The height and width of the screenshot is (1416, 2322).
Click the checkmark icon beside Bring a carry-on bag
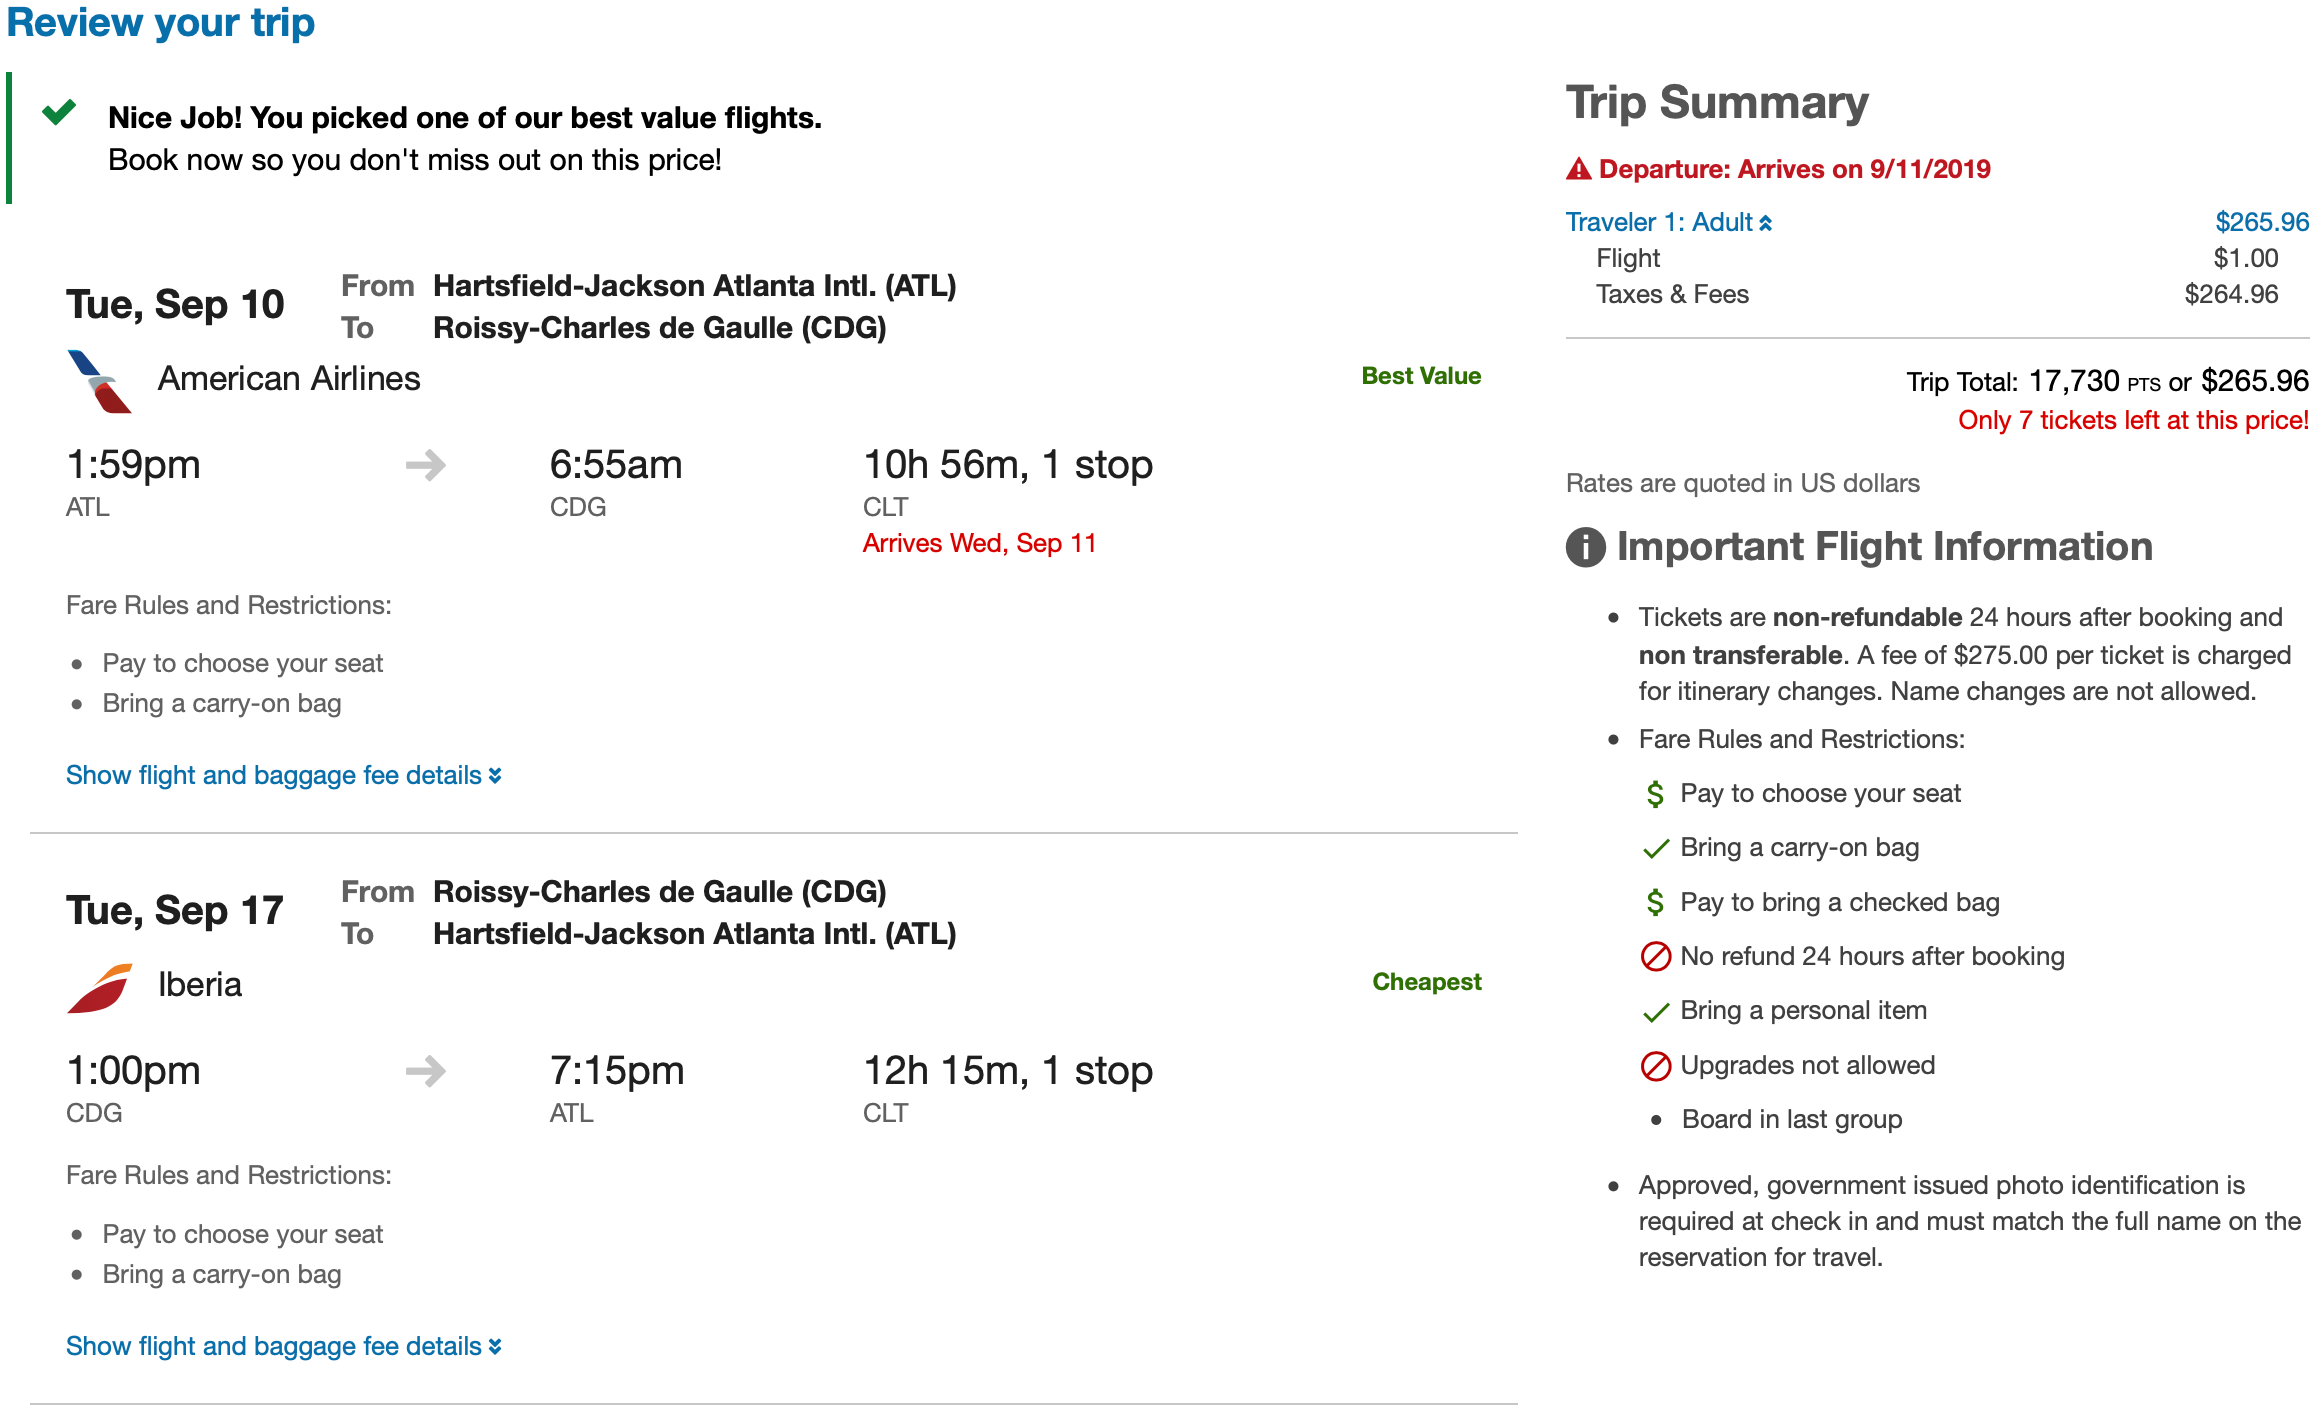(x=1656, y=849)
